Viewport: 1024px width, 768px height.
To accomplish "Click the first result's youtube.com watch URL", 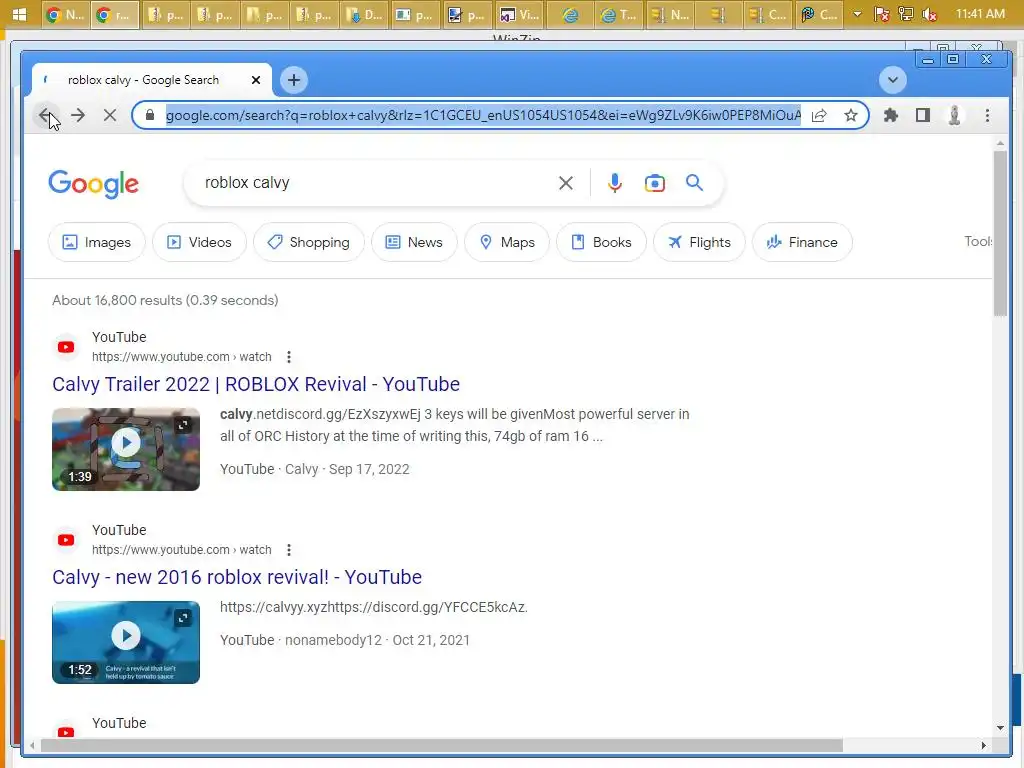I will 182,357.
